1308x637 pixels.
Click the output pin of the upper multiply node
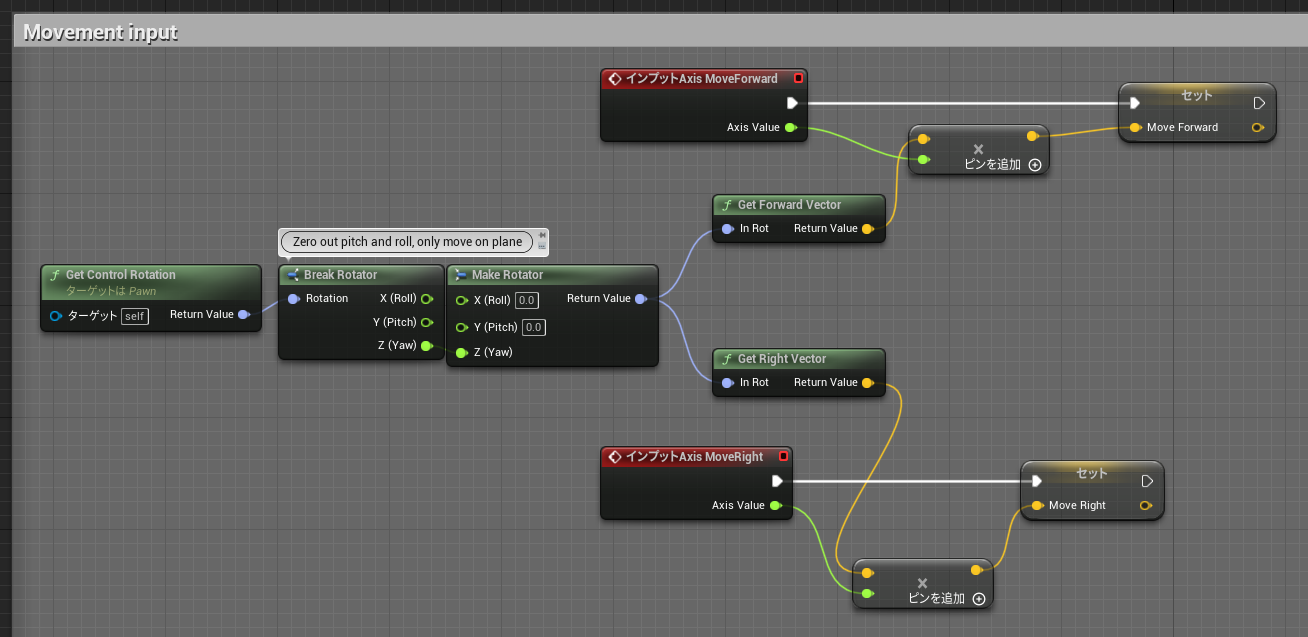(x=1031, y=135)
